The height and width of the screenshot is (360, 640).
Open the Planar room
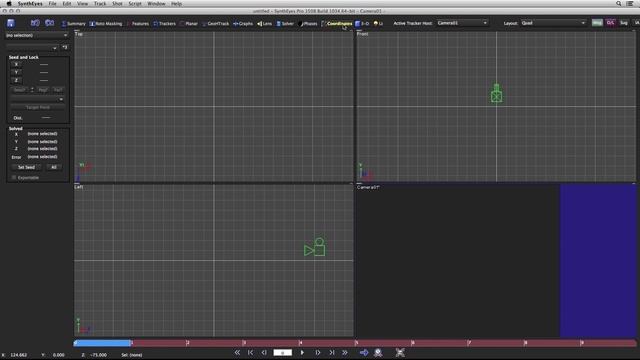point(189,24)
